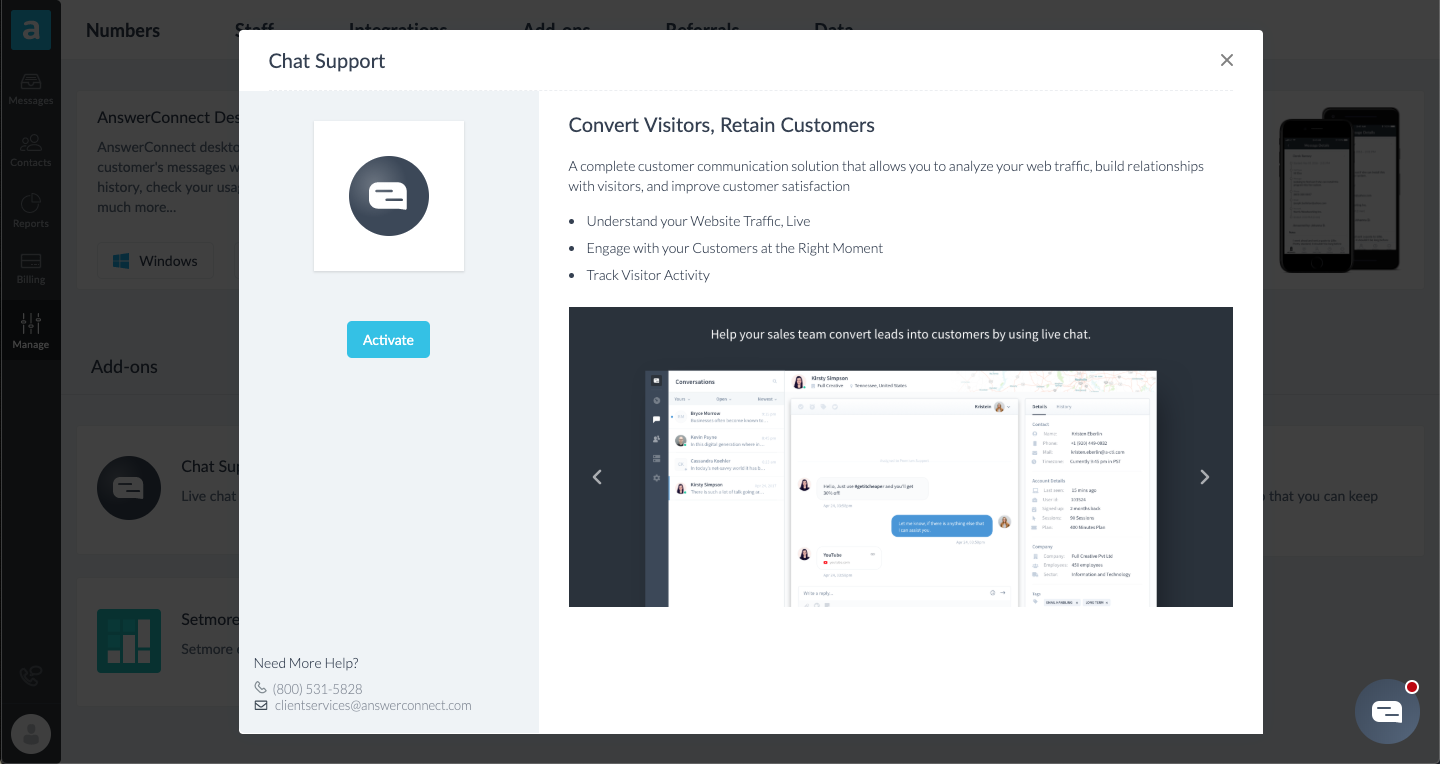This screenshot has height=764, width=1440.
Task: Open the user profile avatar
Action: pyautogui.click(x=31, y=735)
